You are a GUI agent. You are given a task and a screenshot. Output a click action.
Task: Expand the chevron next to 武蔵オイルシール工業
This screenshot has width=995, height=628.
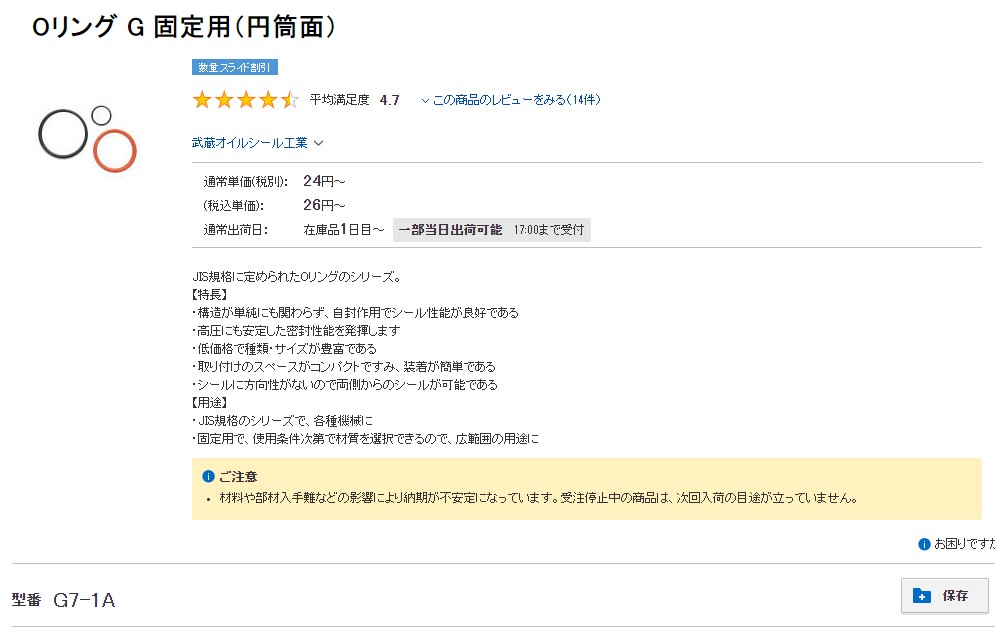coord(319,143)
